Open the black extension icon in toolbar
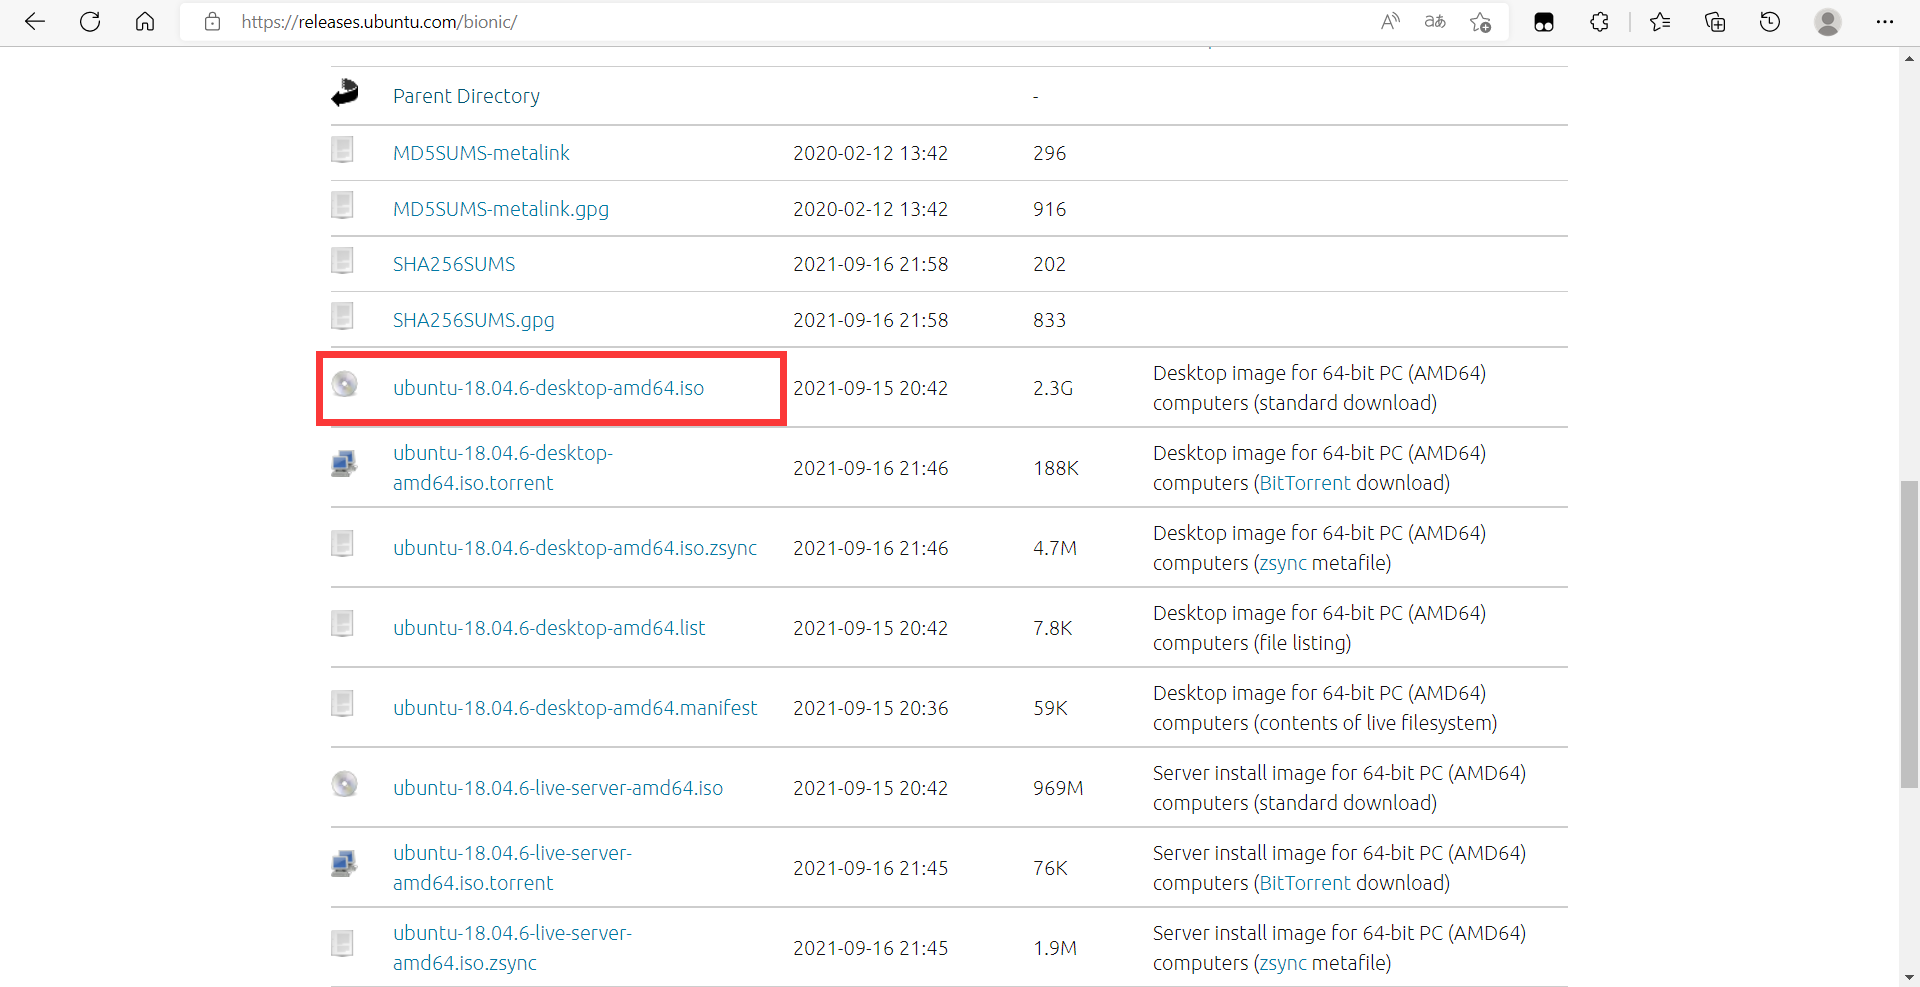The image size is (1920, 987). 1544,22
